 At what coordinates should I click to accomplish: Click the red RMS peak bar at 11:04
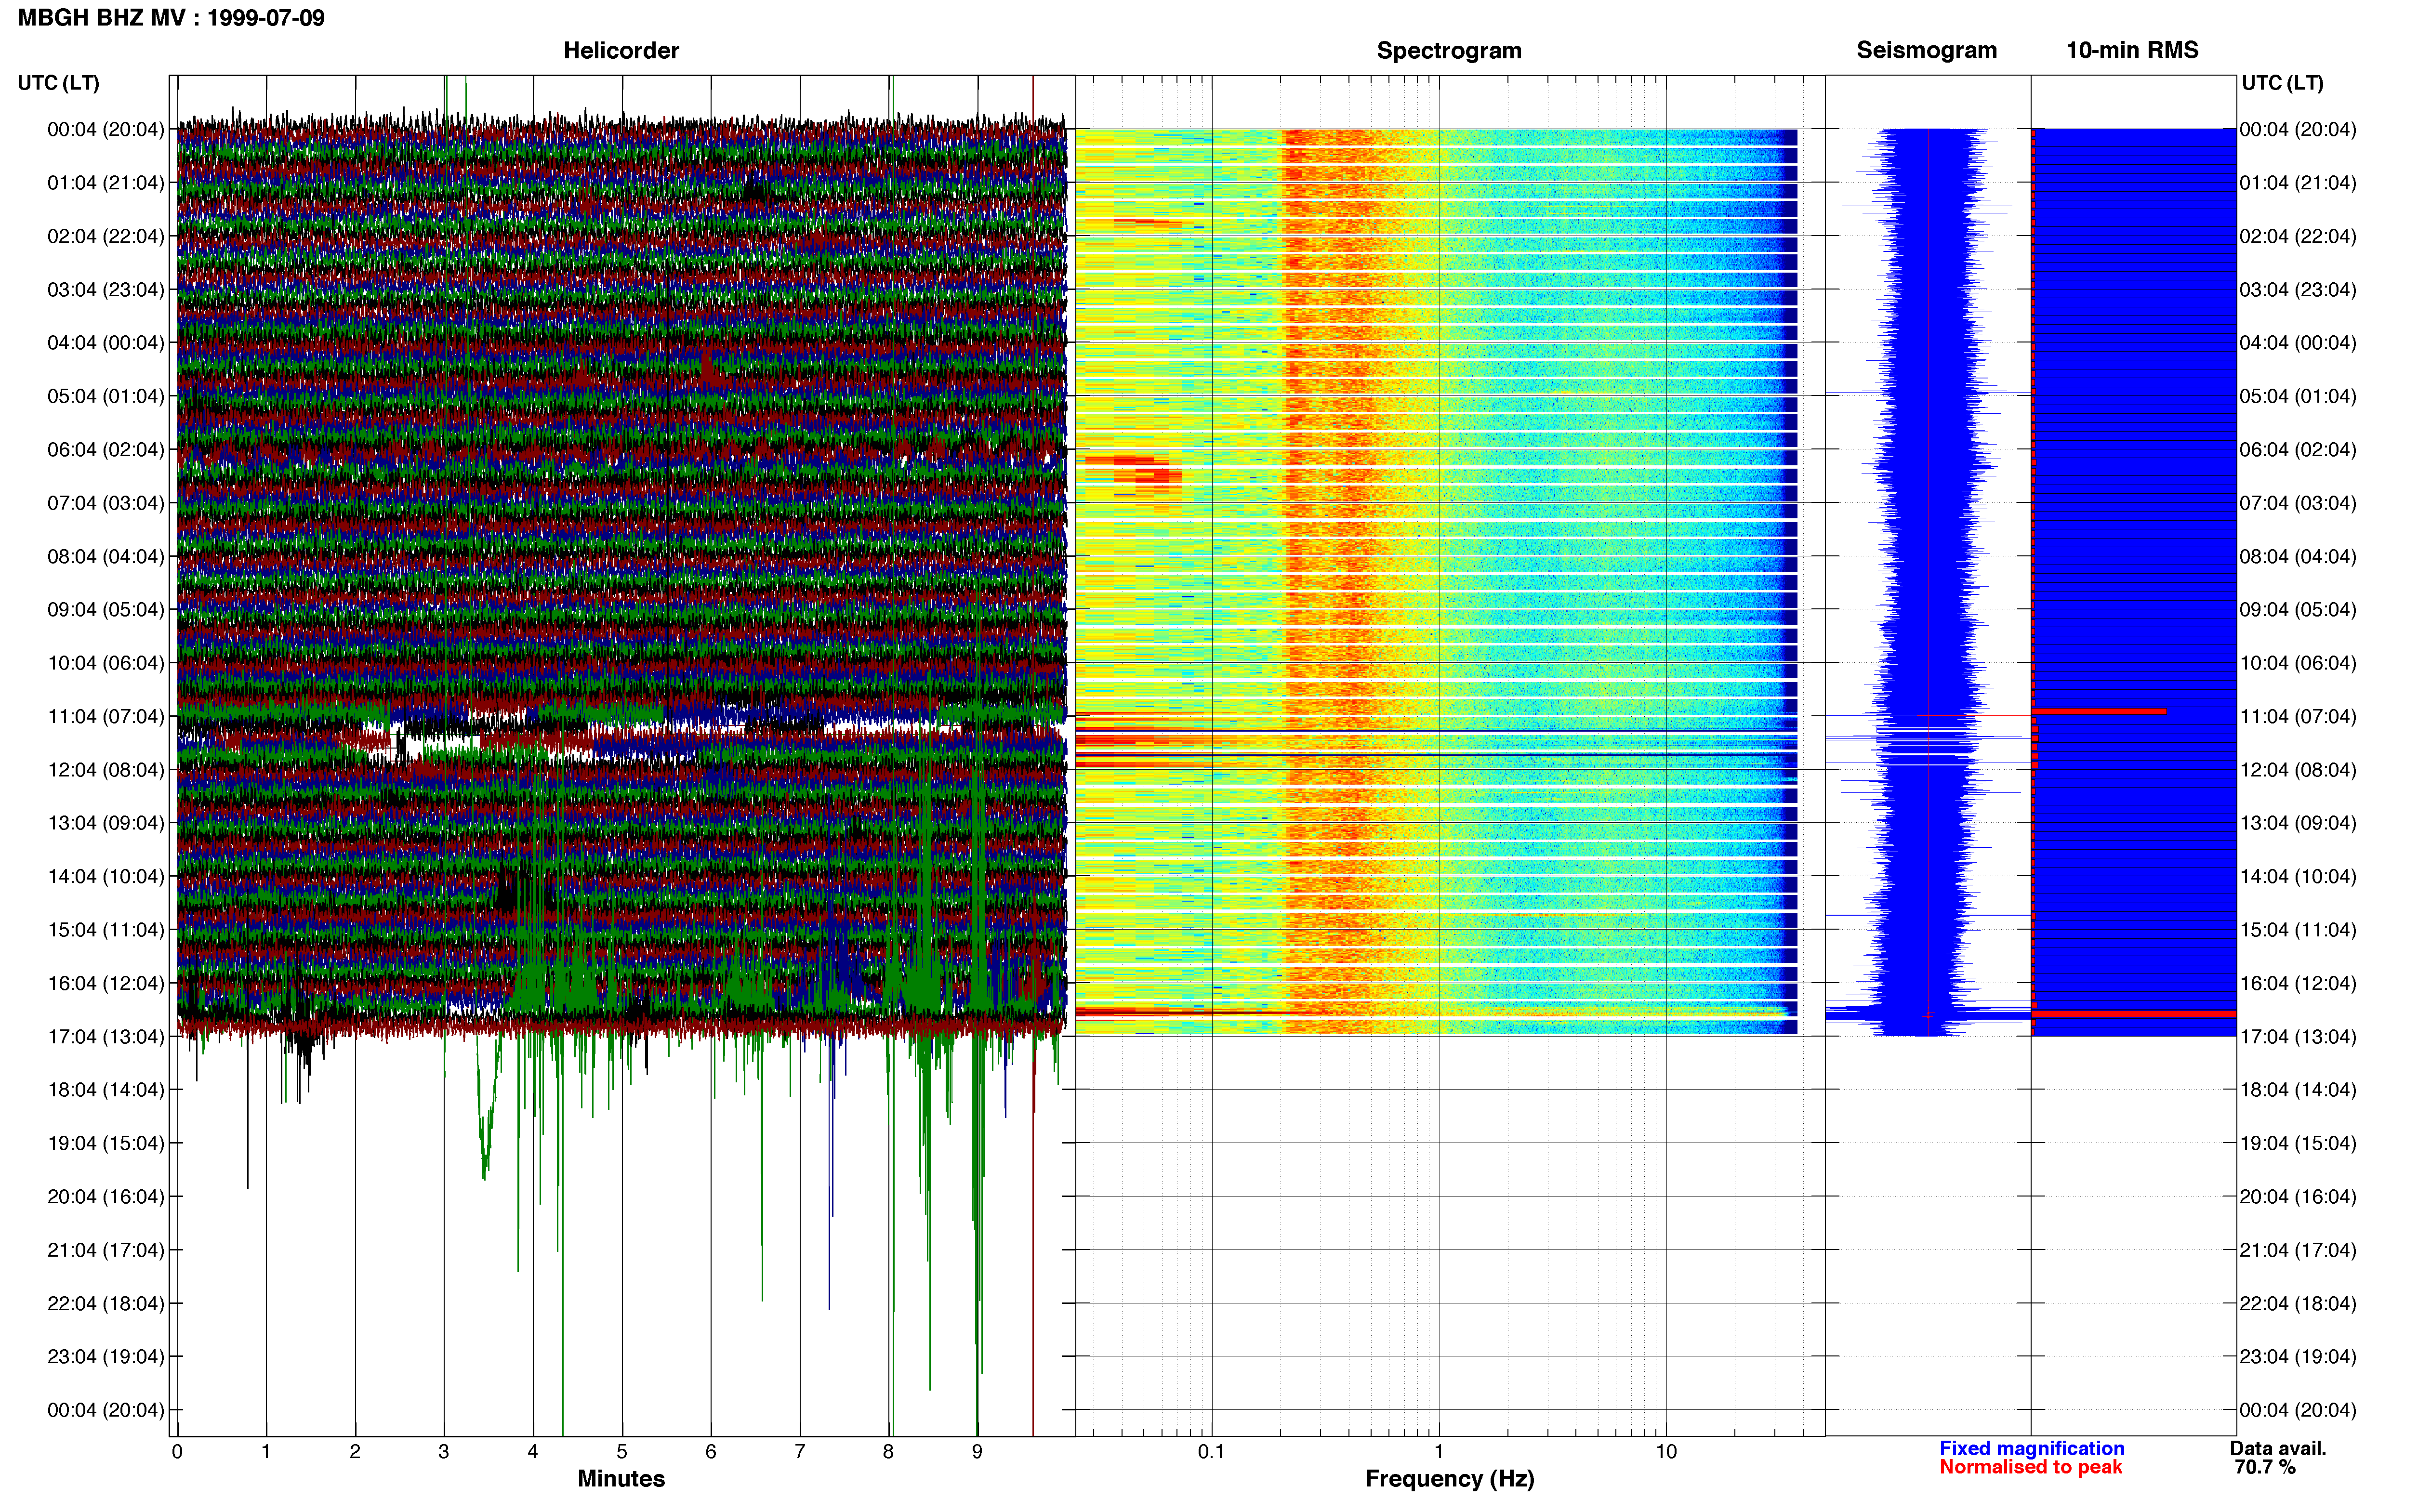click(x=2099, y=711)
